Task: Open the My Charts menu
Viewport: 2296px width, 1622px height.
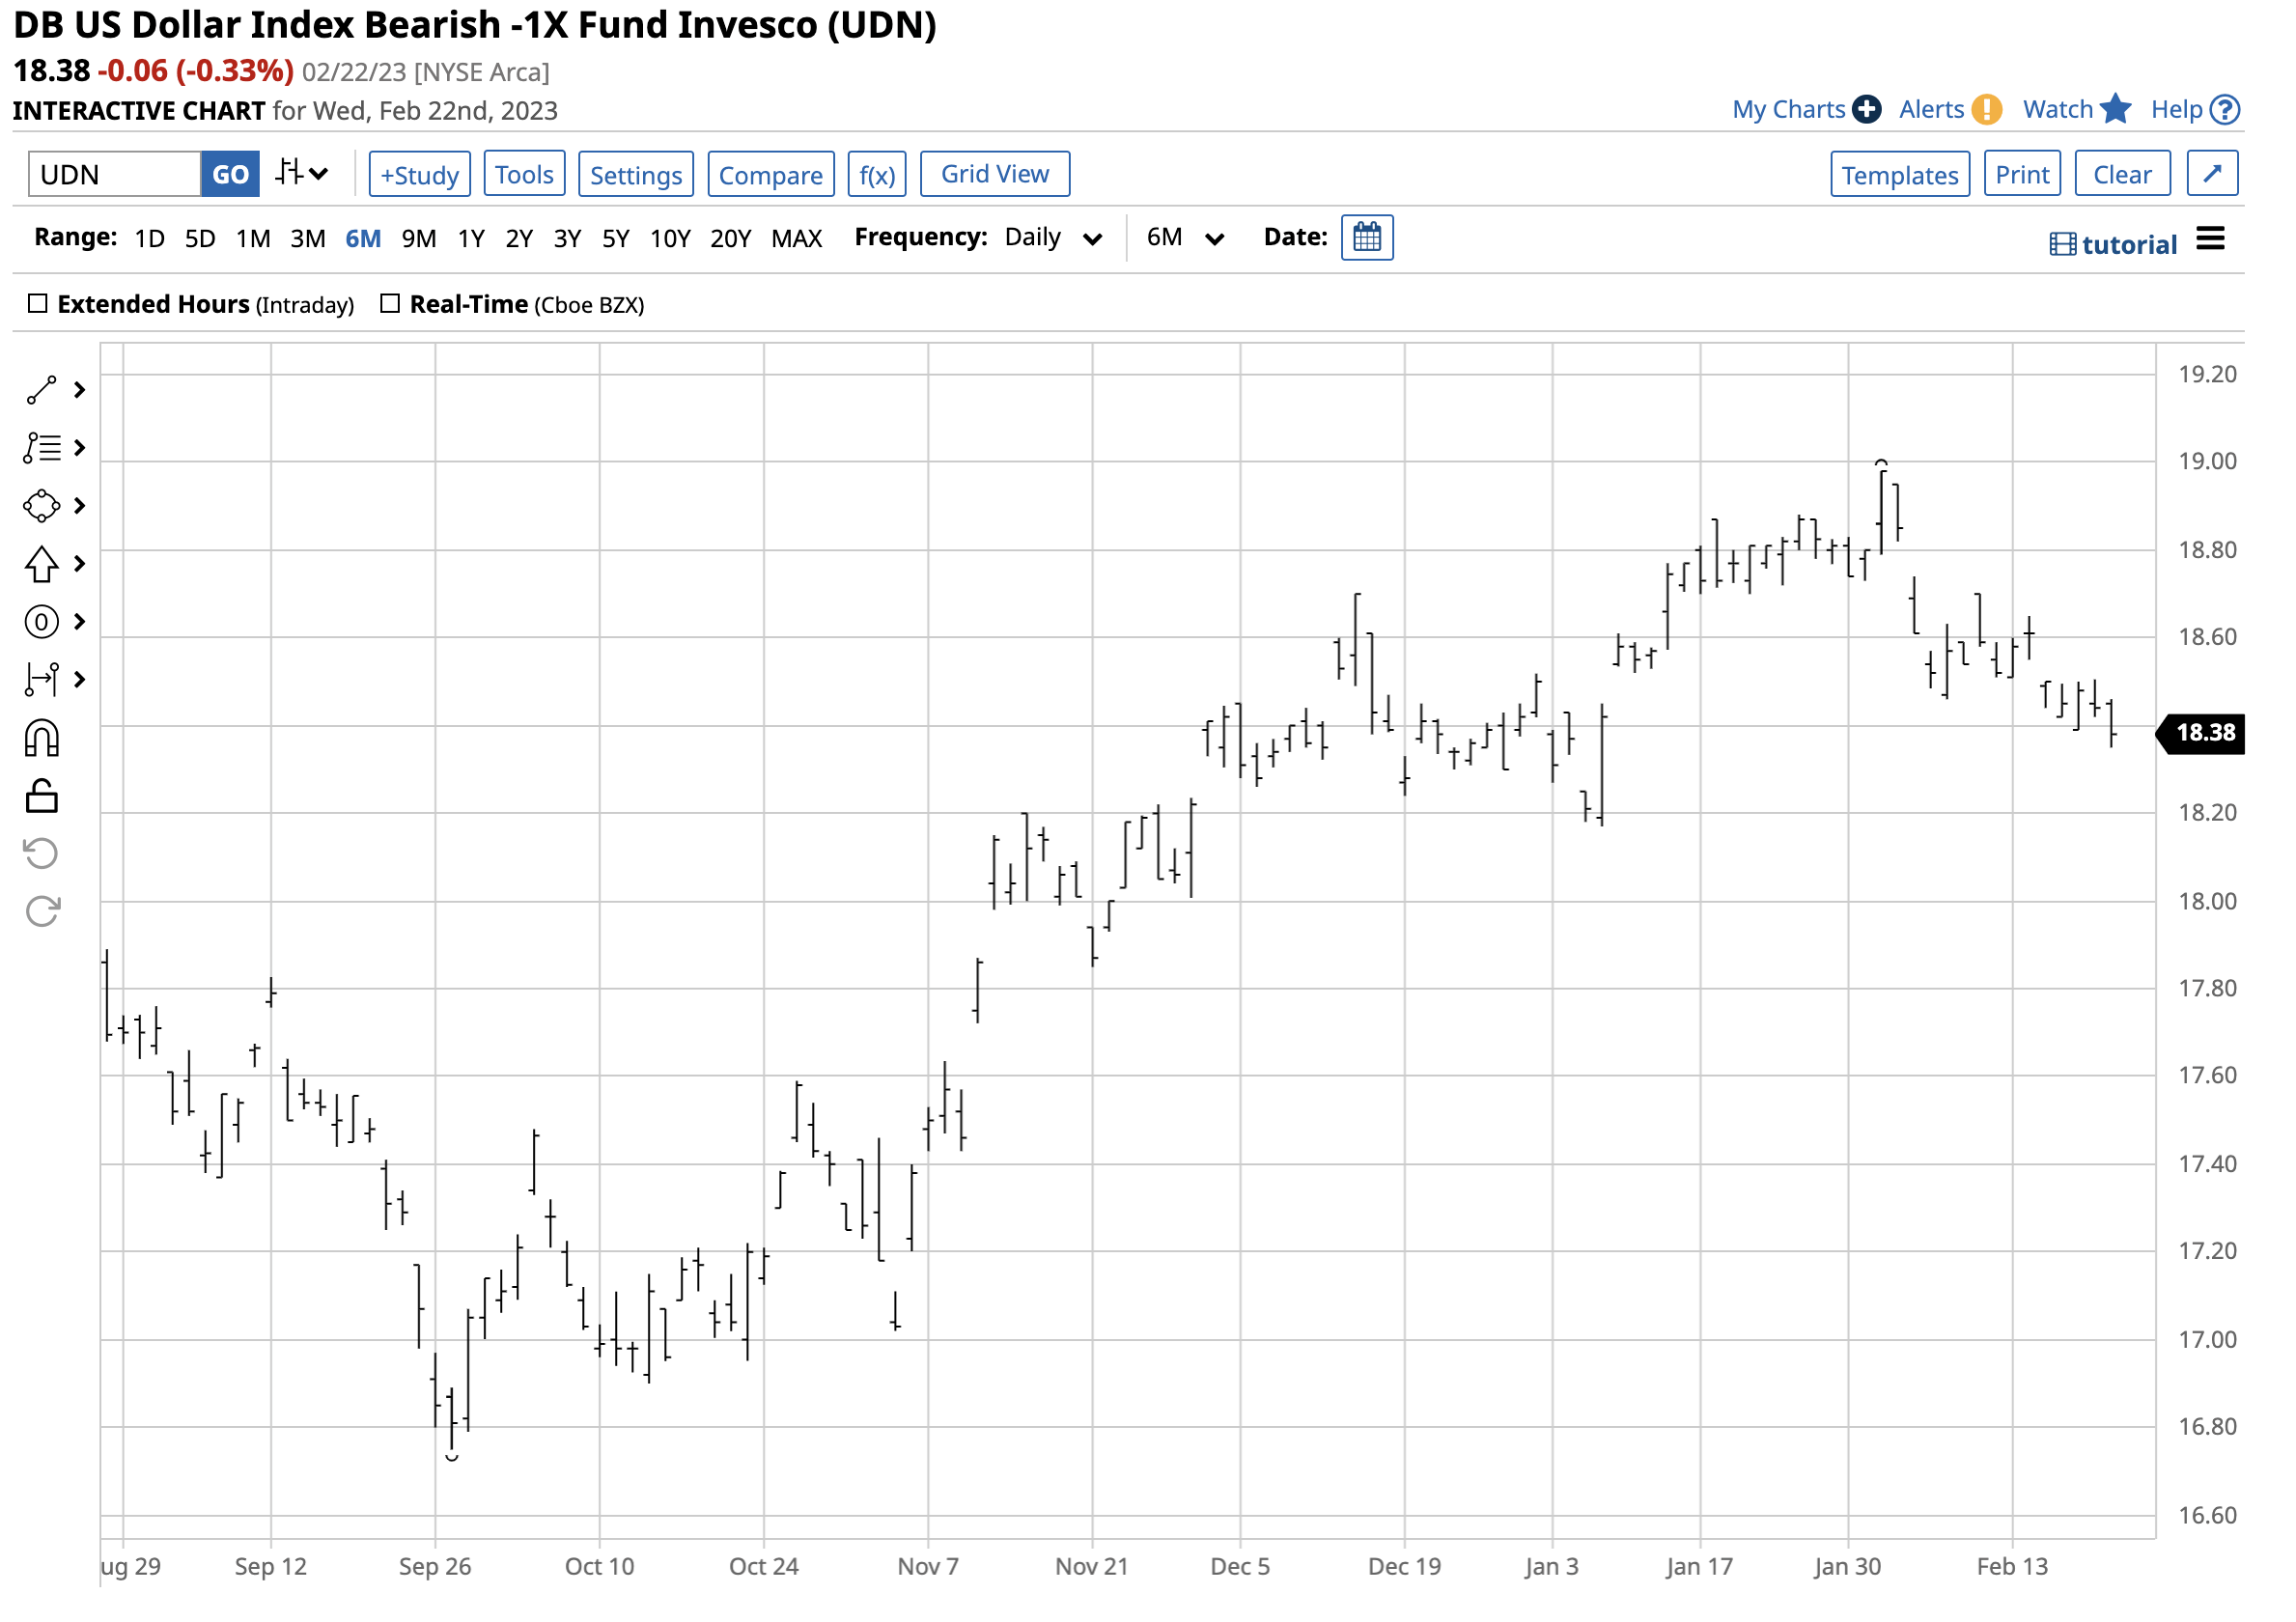Action: click(x=1789, y=109)
